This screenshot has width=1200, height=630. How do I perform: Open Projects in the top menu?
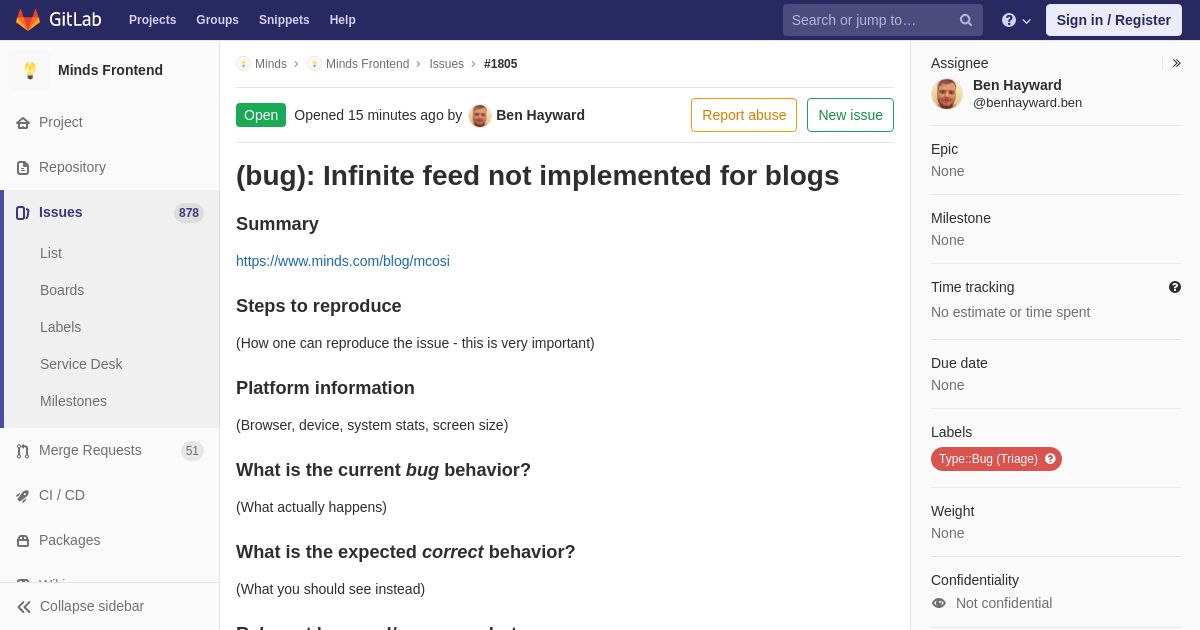tap(152, 20)
